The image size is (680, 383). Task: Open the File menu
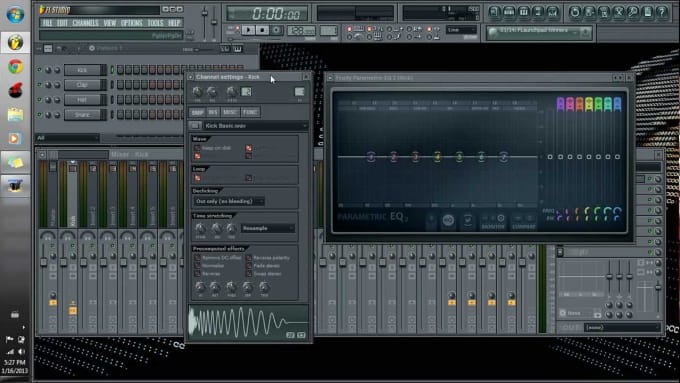(x=47, y=23)
